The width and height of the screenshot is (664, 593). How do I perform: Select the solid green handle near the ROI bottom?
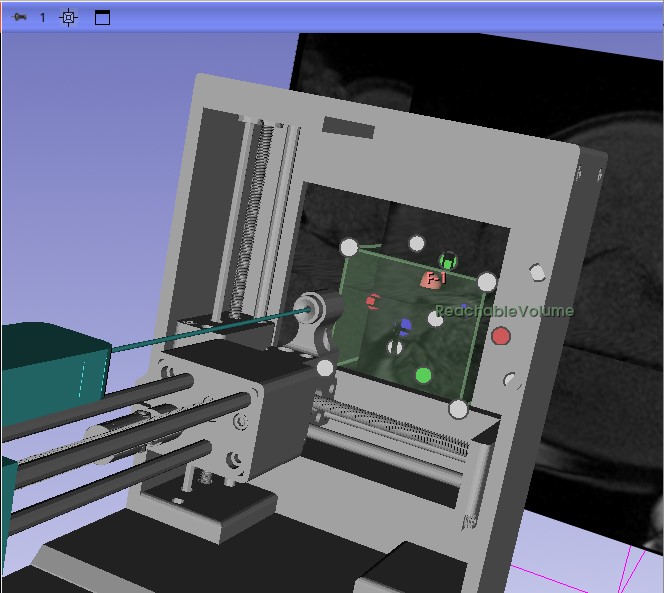[423, 375]
